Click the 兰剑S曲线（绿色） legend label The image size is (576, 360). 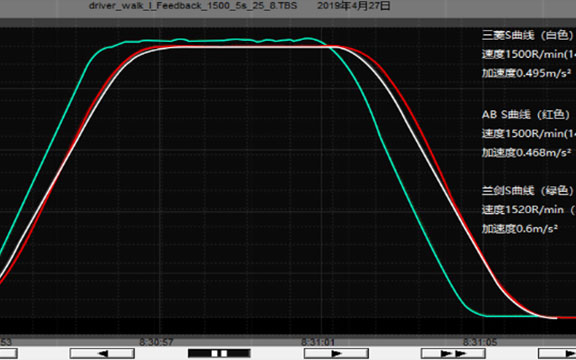(528, 191)
